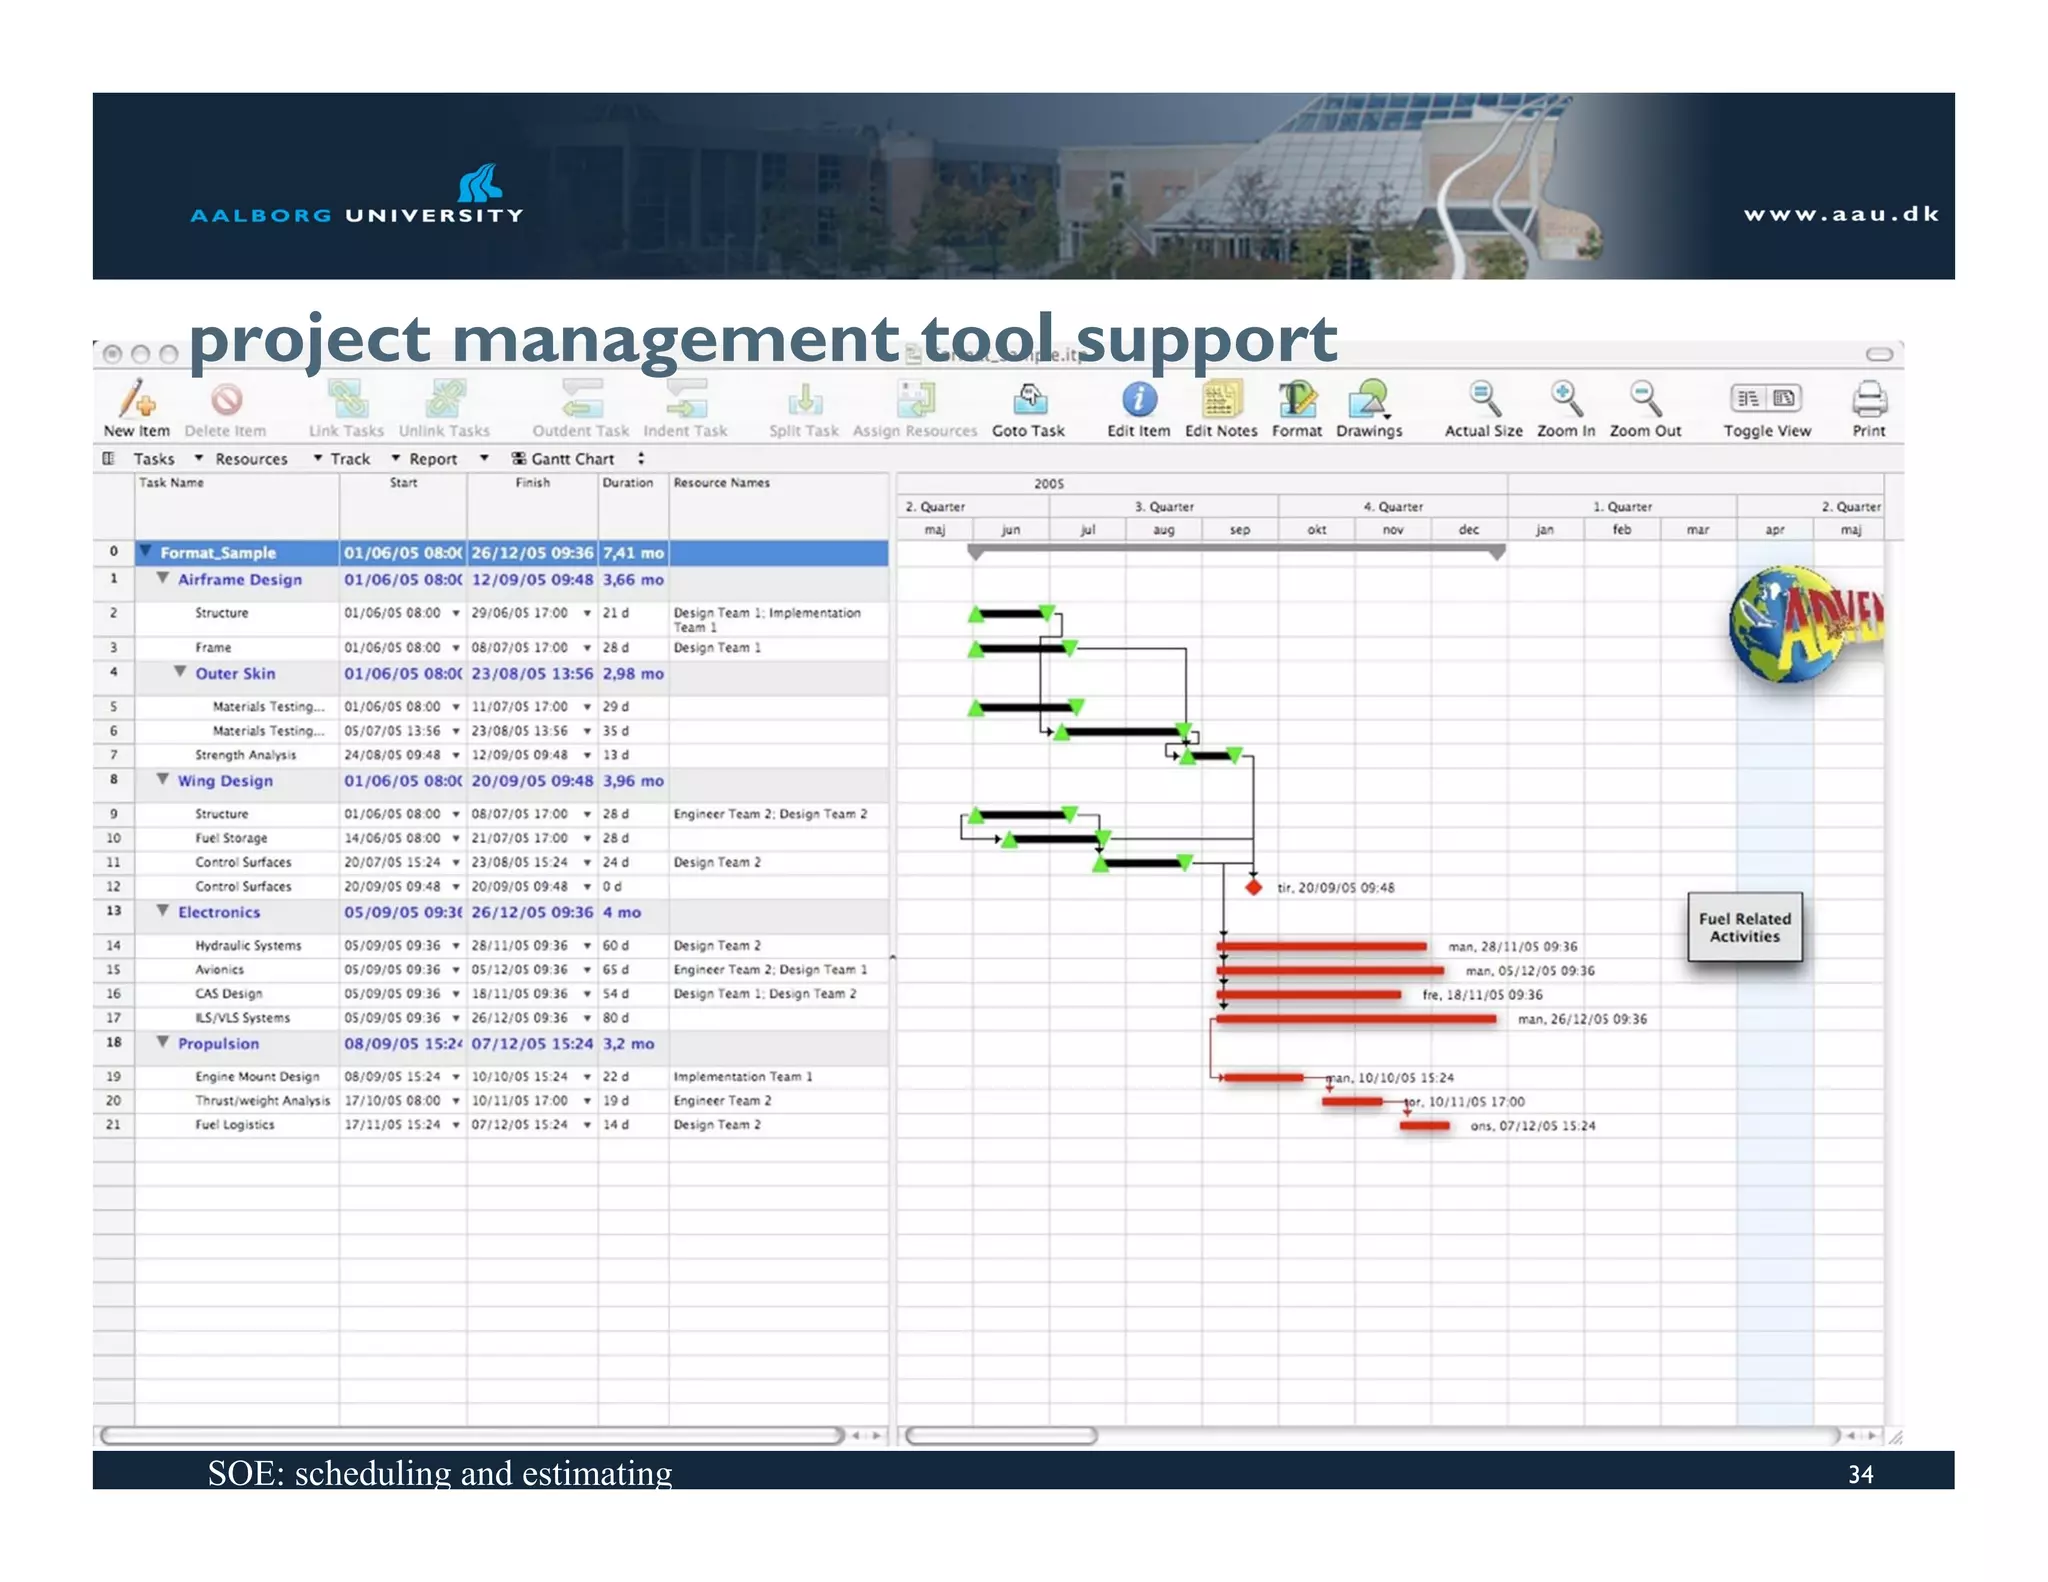Open the Edit Notes icon
Viewport: 2048px width, 1582px height.
(x=1221, y=399)
